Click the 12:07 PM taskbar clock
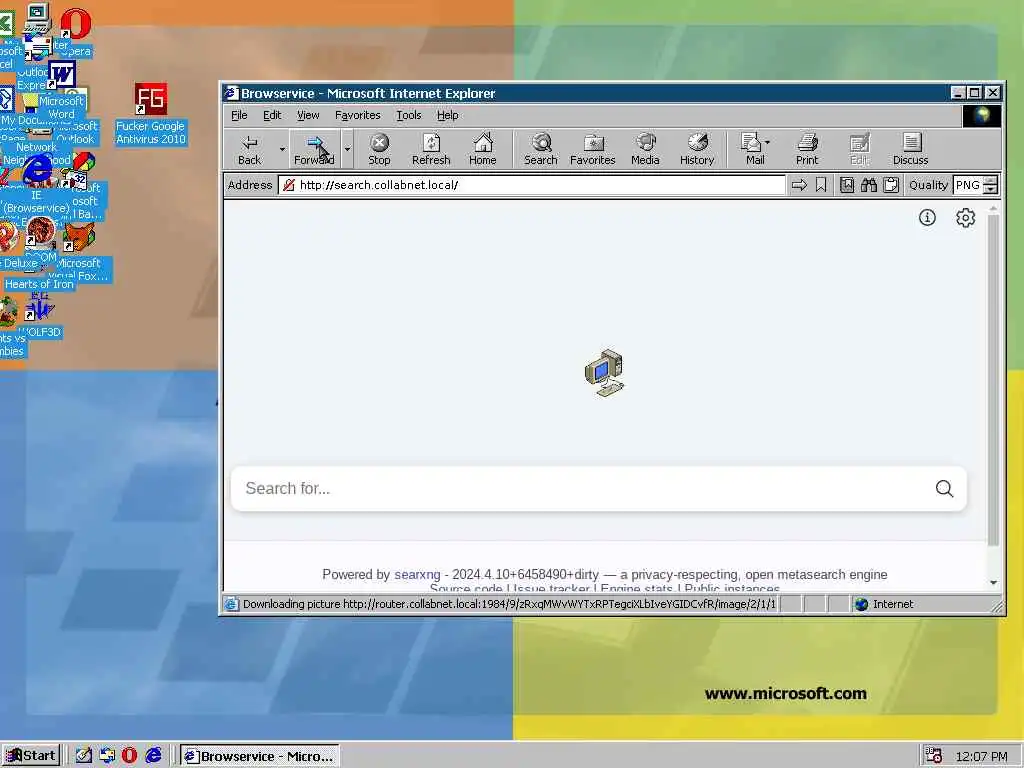 (982, 756)
